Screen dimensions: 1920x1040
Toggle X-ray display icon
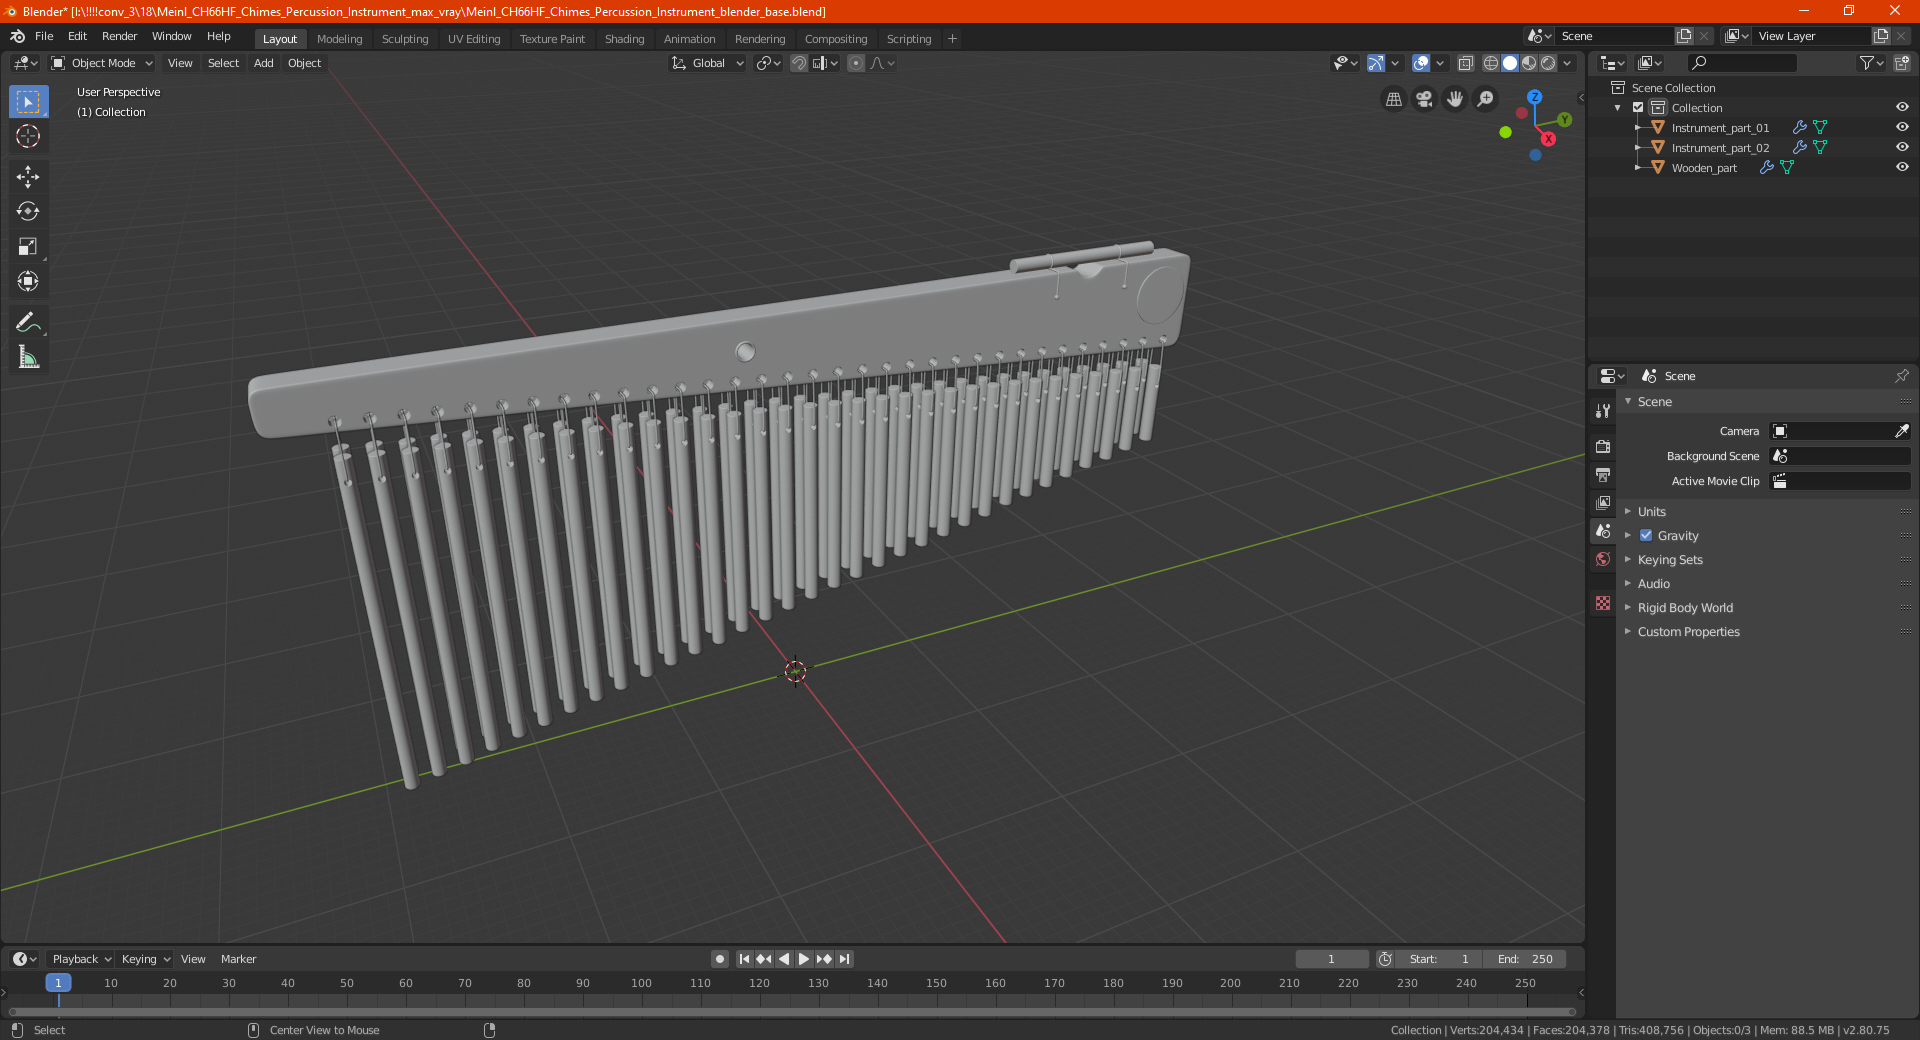pos(1466,63)
